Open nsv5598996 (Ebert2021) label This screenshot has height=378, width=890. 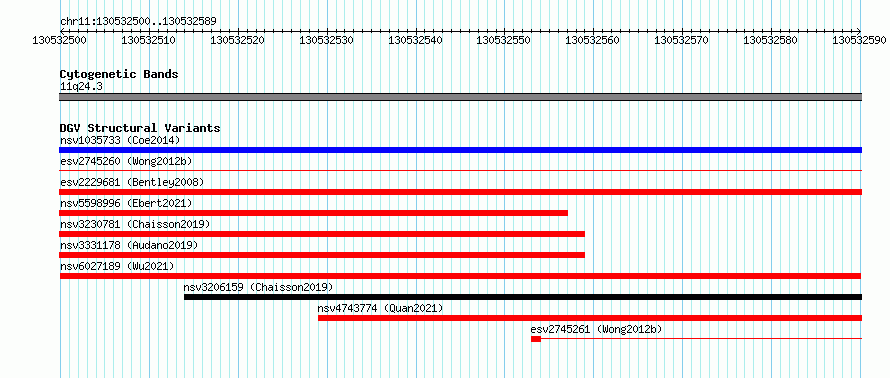pos(126,203)
